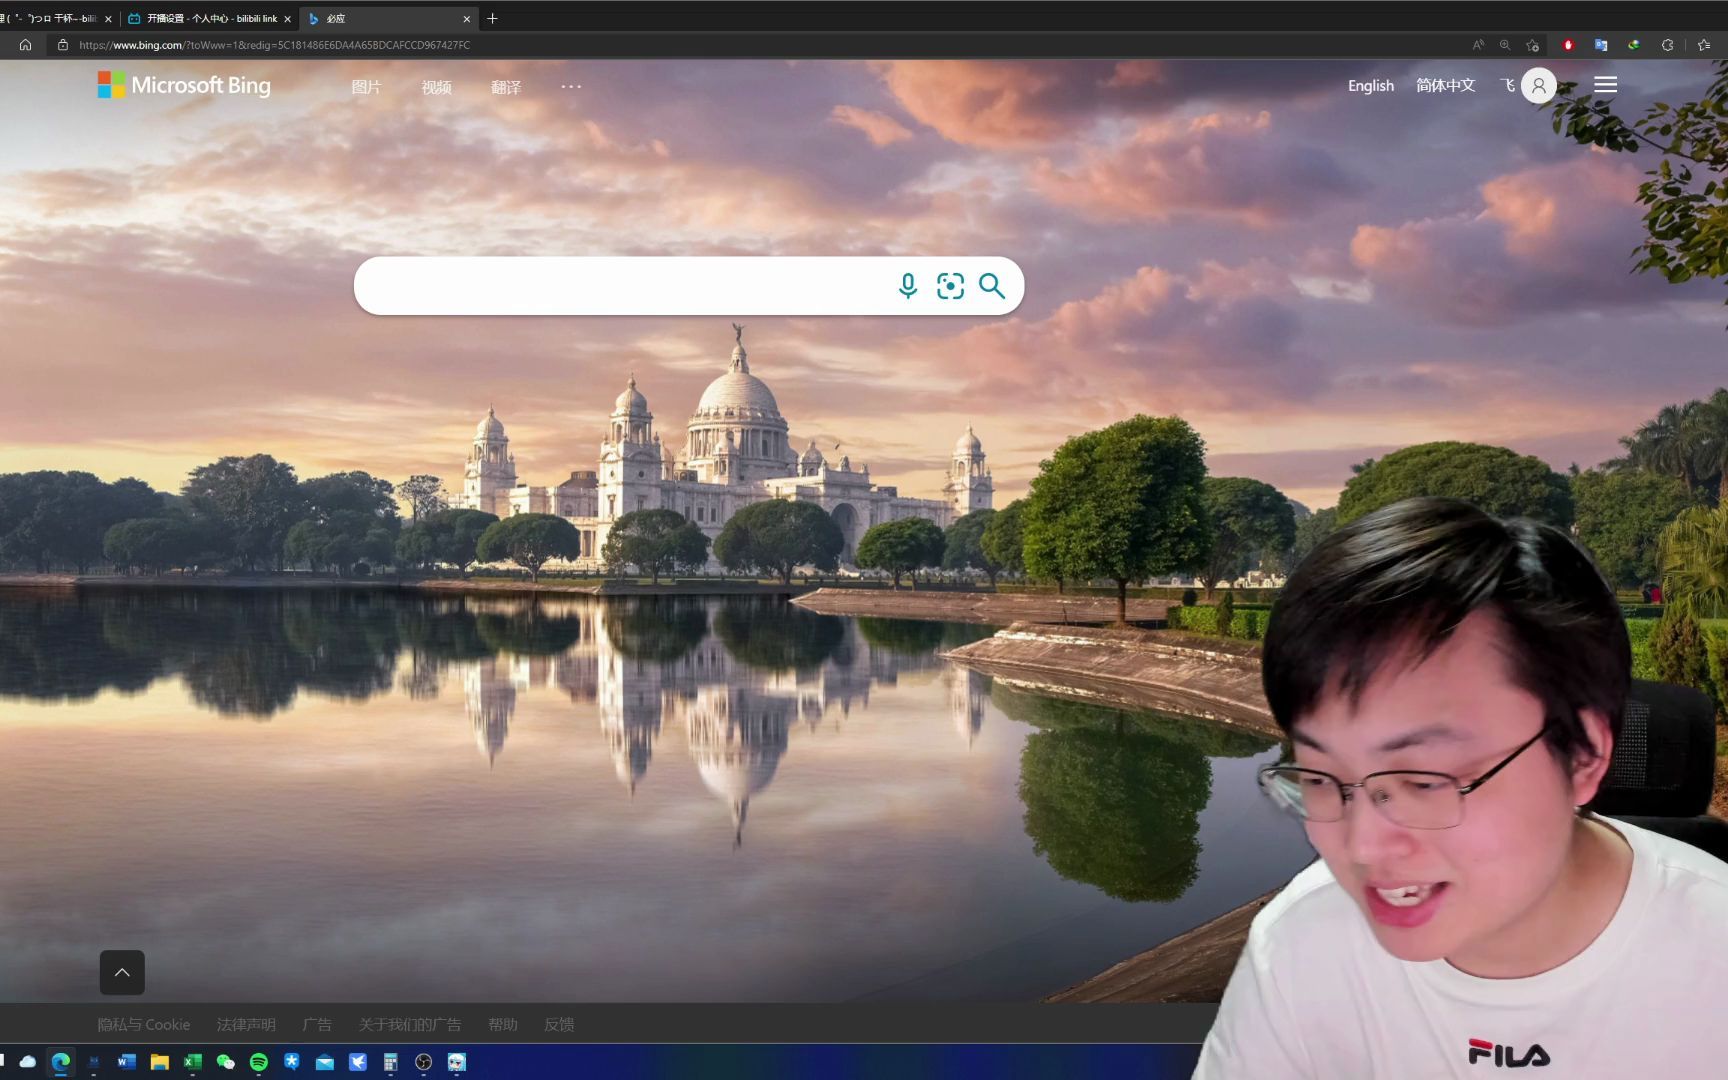Open the 关于我们的广告 footer link
1728x1080 pixels.
point(410,1024)
